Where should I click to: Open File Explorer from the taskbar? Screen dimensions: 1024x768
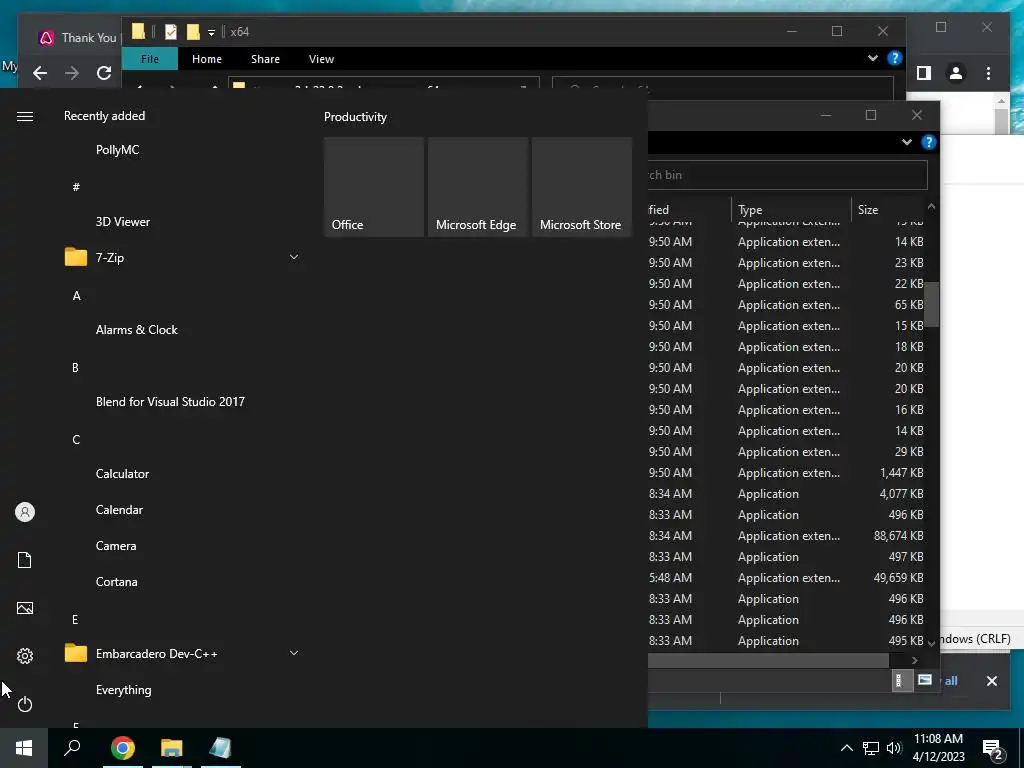click(172, 748)
